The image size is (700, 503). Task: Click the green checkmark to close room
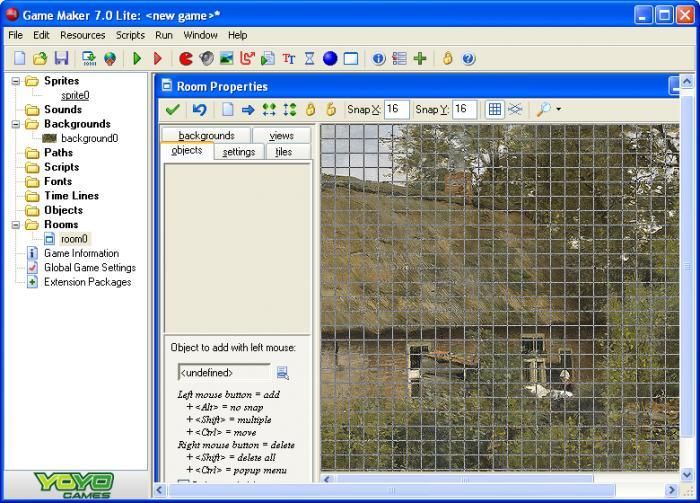(173, 109)
